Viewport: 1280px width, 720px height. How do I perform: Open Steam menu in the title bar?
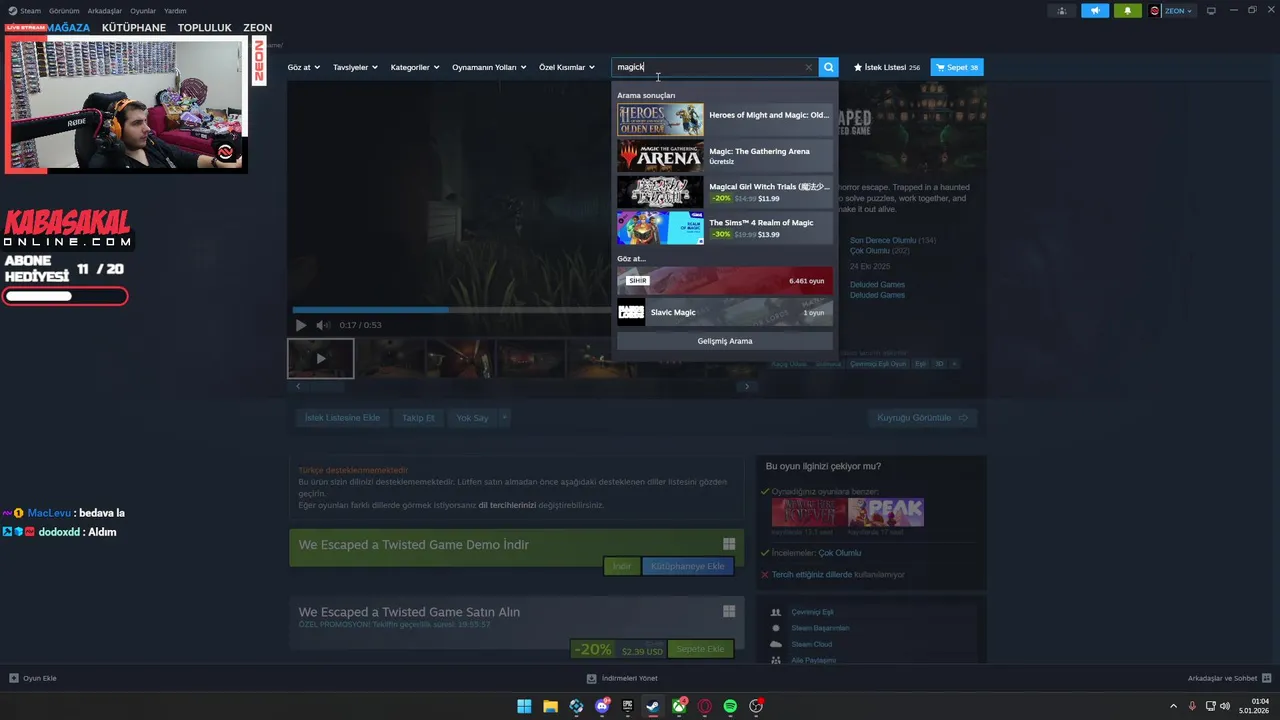pos(25,11)
